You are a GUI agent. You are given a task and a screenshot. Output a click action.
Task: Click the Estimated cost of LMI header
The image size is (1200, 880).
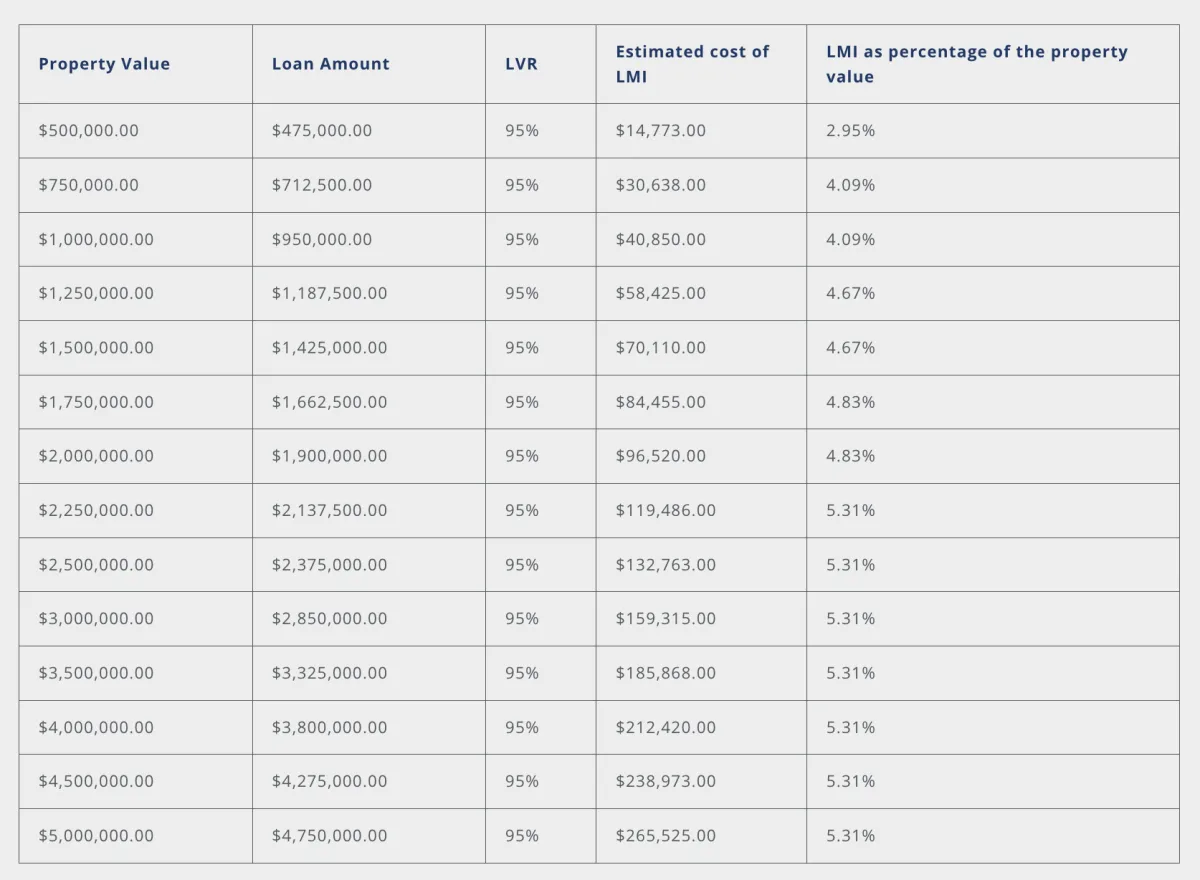(x=692, y=64)
